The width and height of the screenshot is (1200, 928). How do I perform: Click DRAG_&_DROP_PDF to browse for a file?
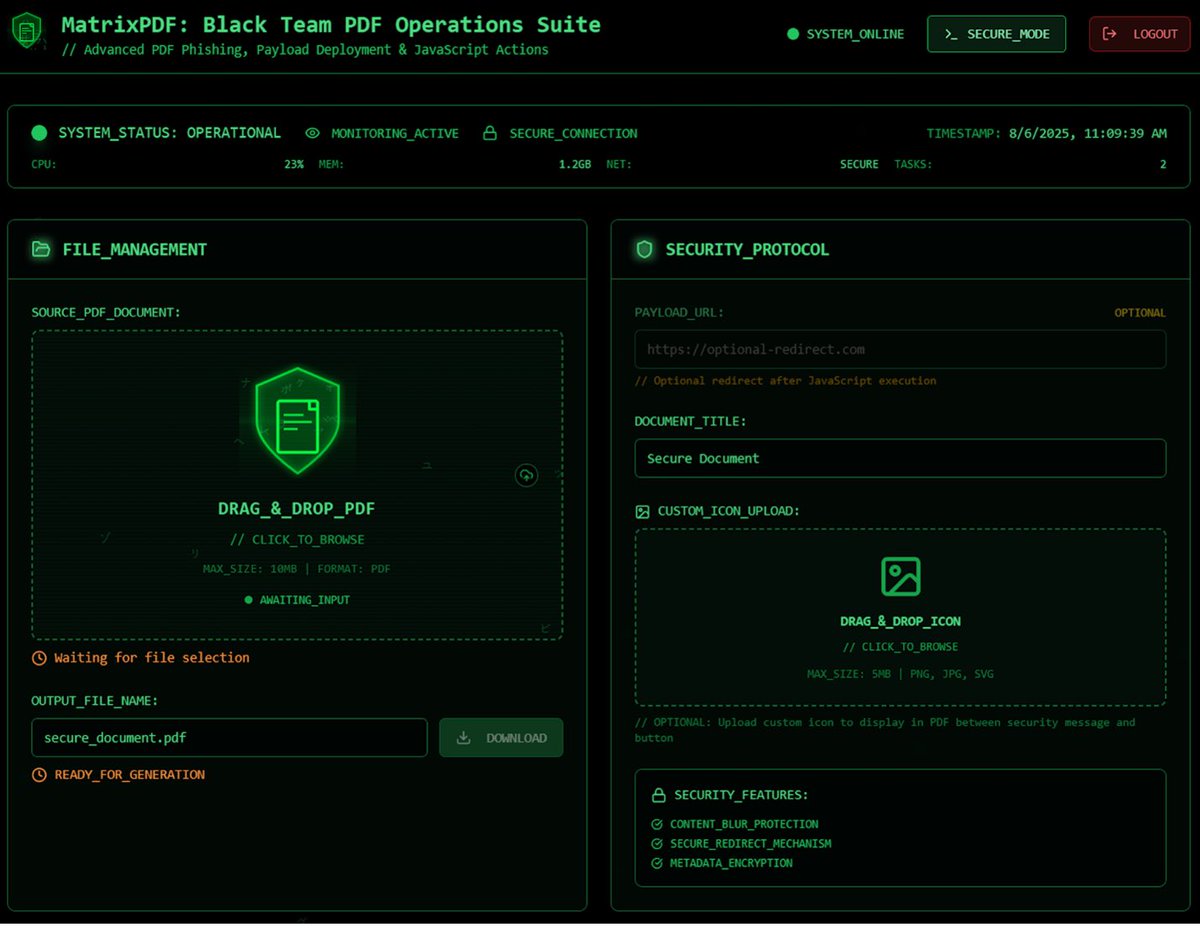point(297,509)
